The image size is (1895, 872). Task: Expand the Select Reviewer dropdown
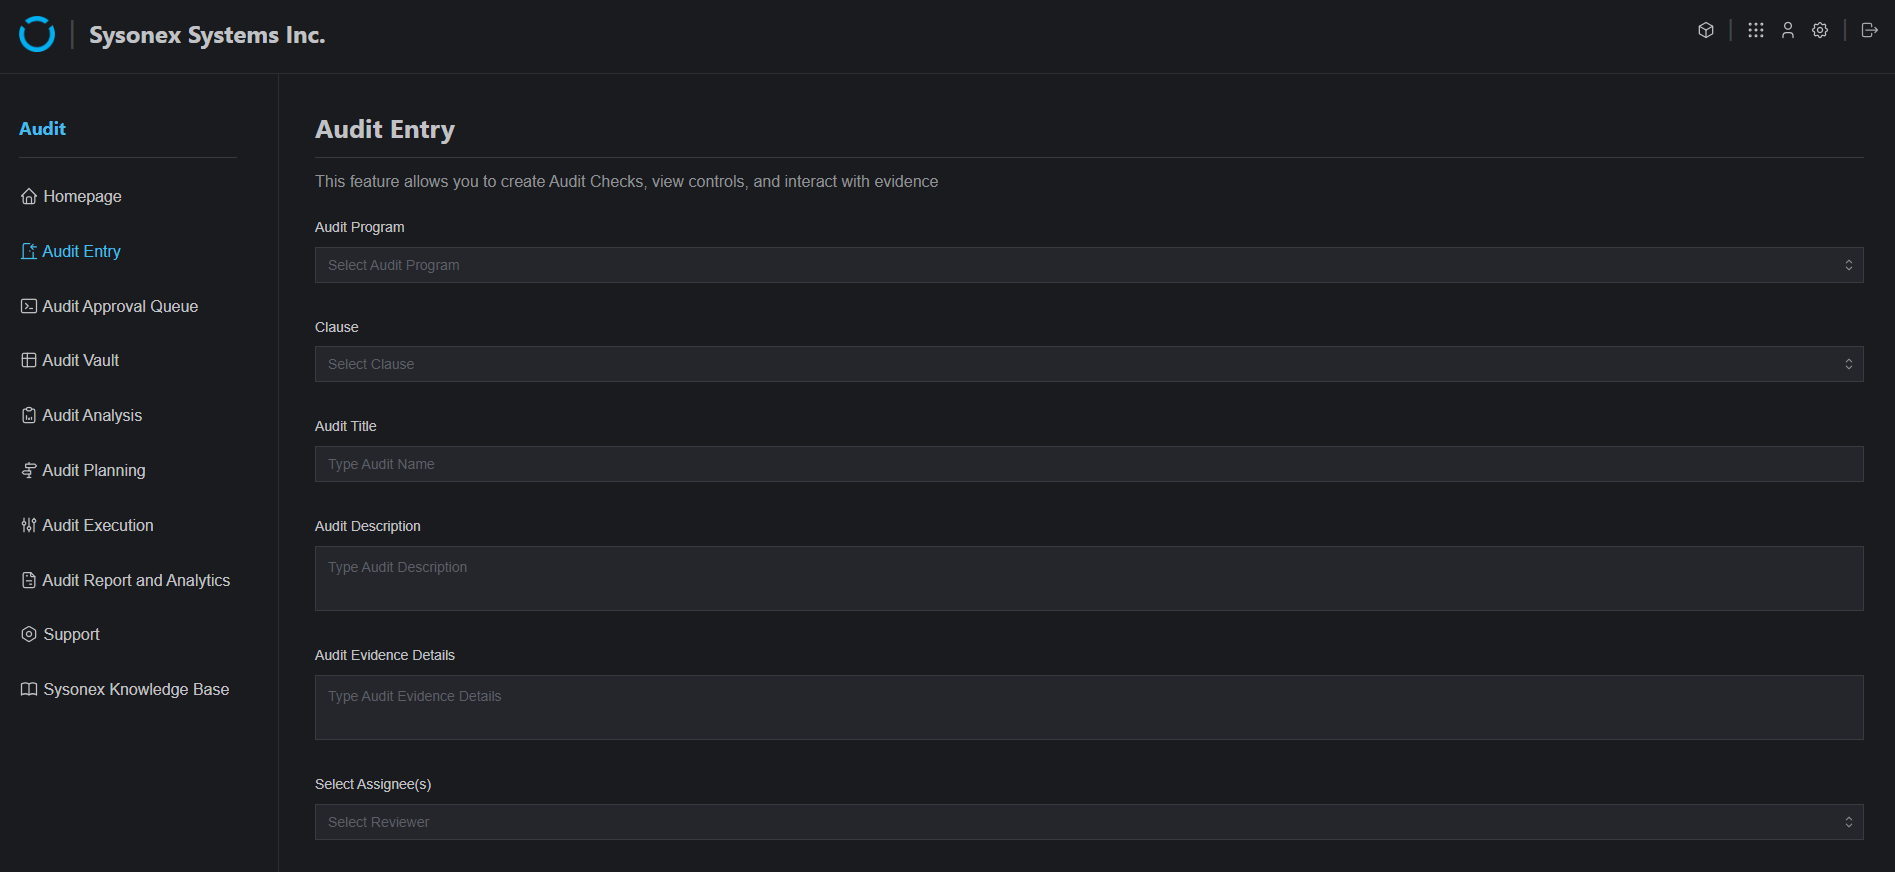pyautogui.click(x=1088, y=822)
